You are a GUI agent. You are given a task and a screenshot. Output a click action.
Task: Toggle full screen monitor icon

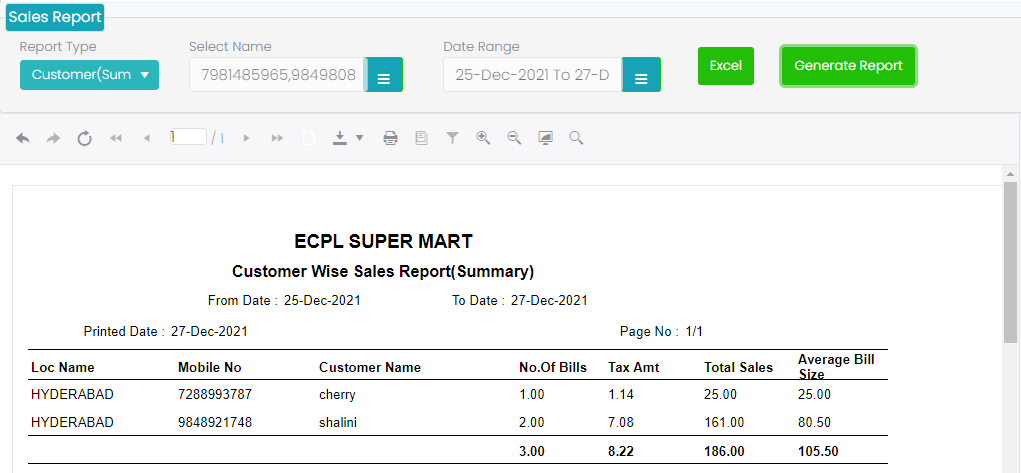click(545, 138)
